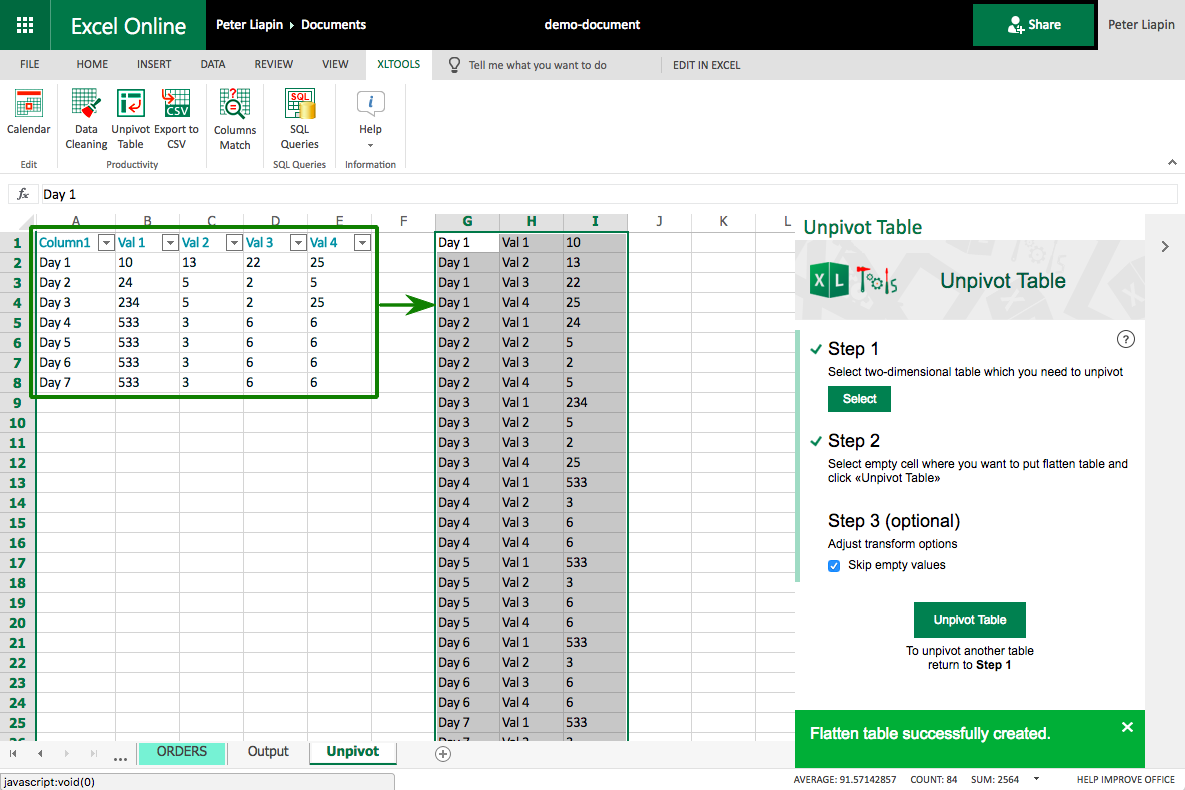
Task: Open status bar summary options dropdown
Action: (x=1036, y=779)
